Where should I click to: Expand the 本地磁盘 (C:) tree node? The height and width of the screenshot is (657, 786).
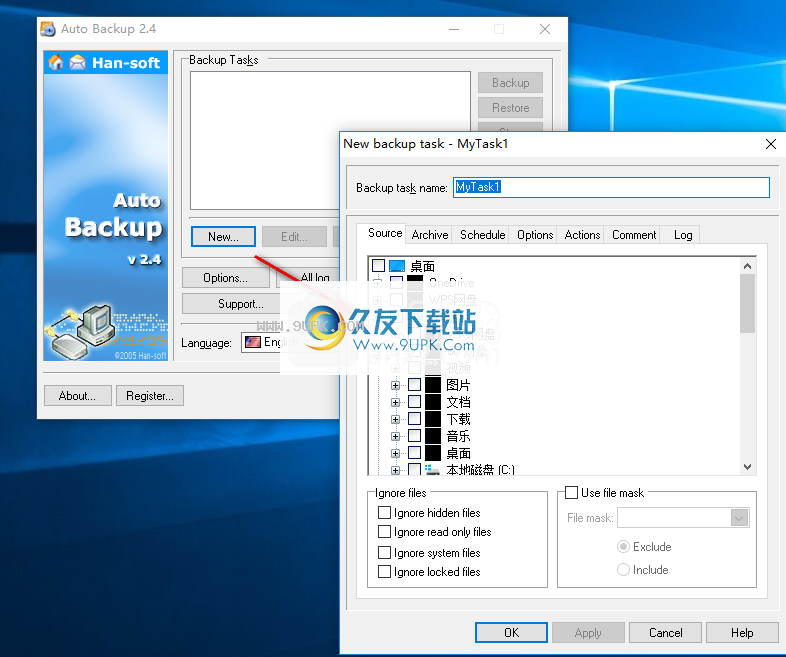click(x=396, y=471)
